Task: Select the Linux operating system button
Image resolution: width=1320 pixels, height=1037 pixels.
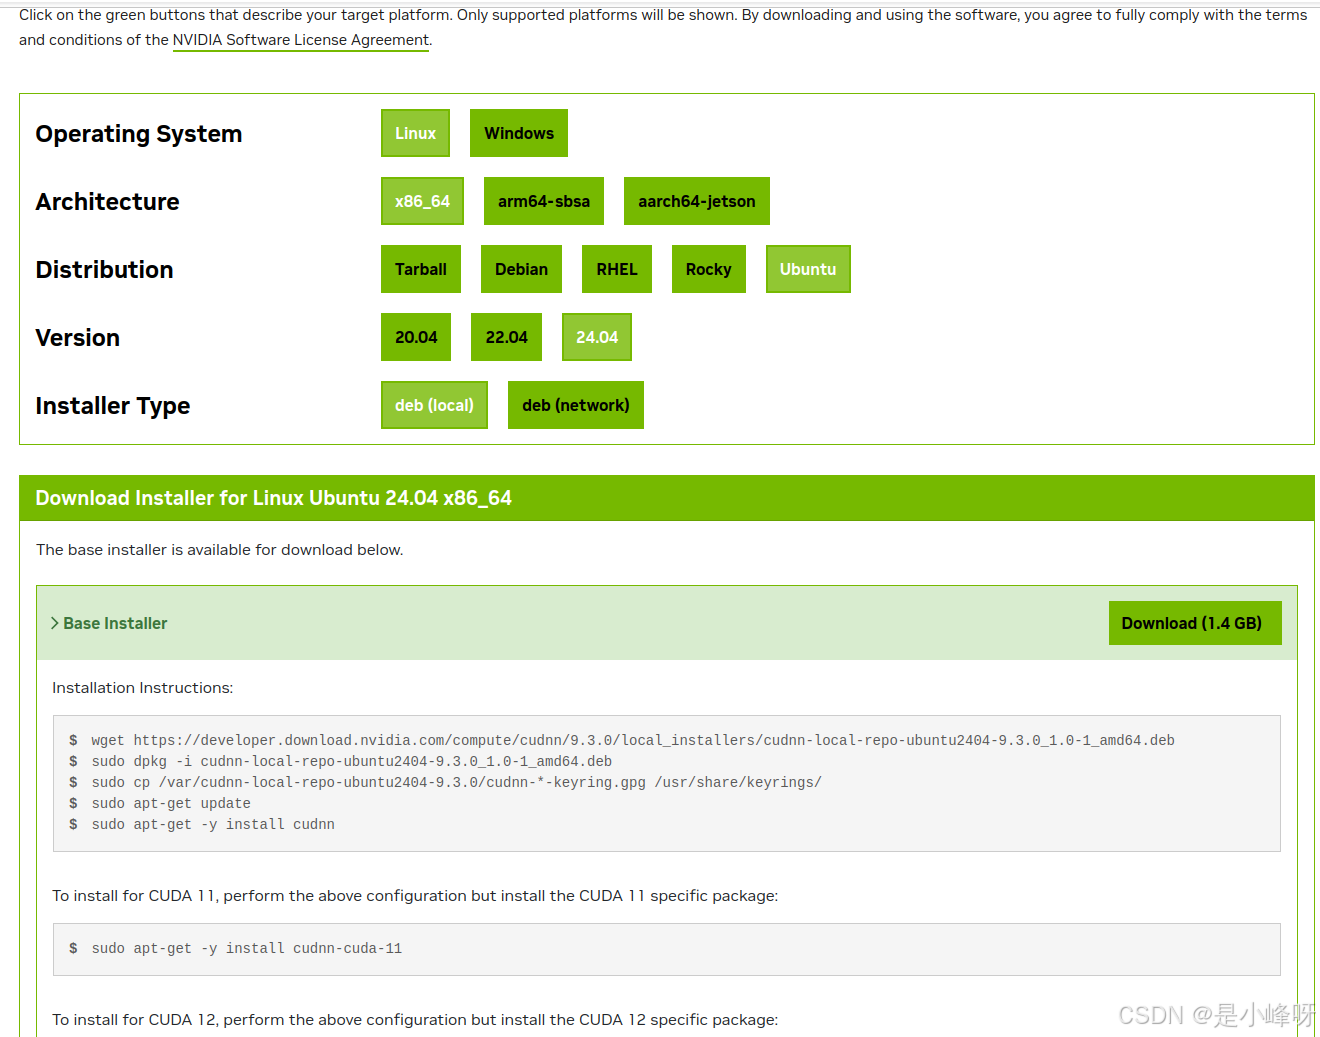Action: tap(415, 133)
